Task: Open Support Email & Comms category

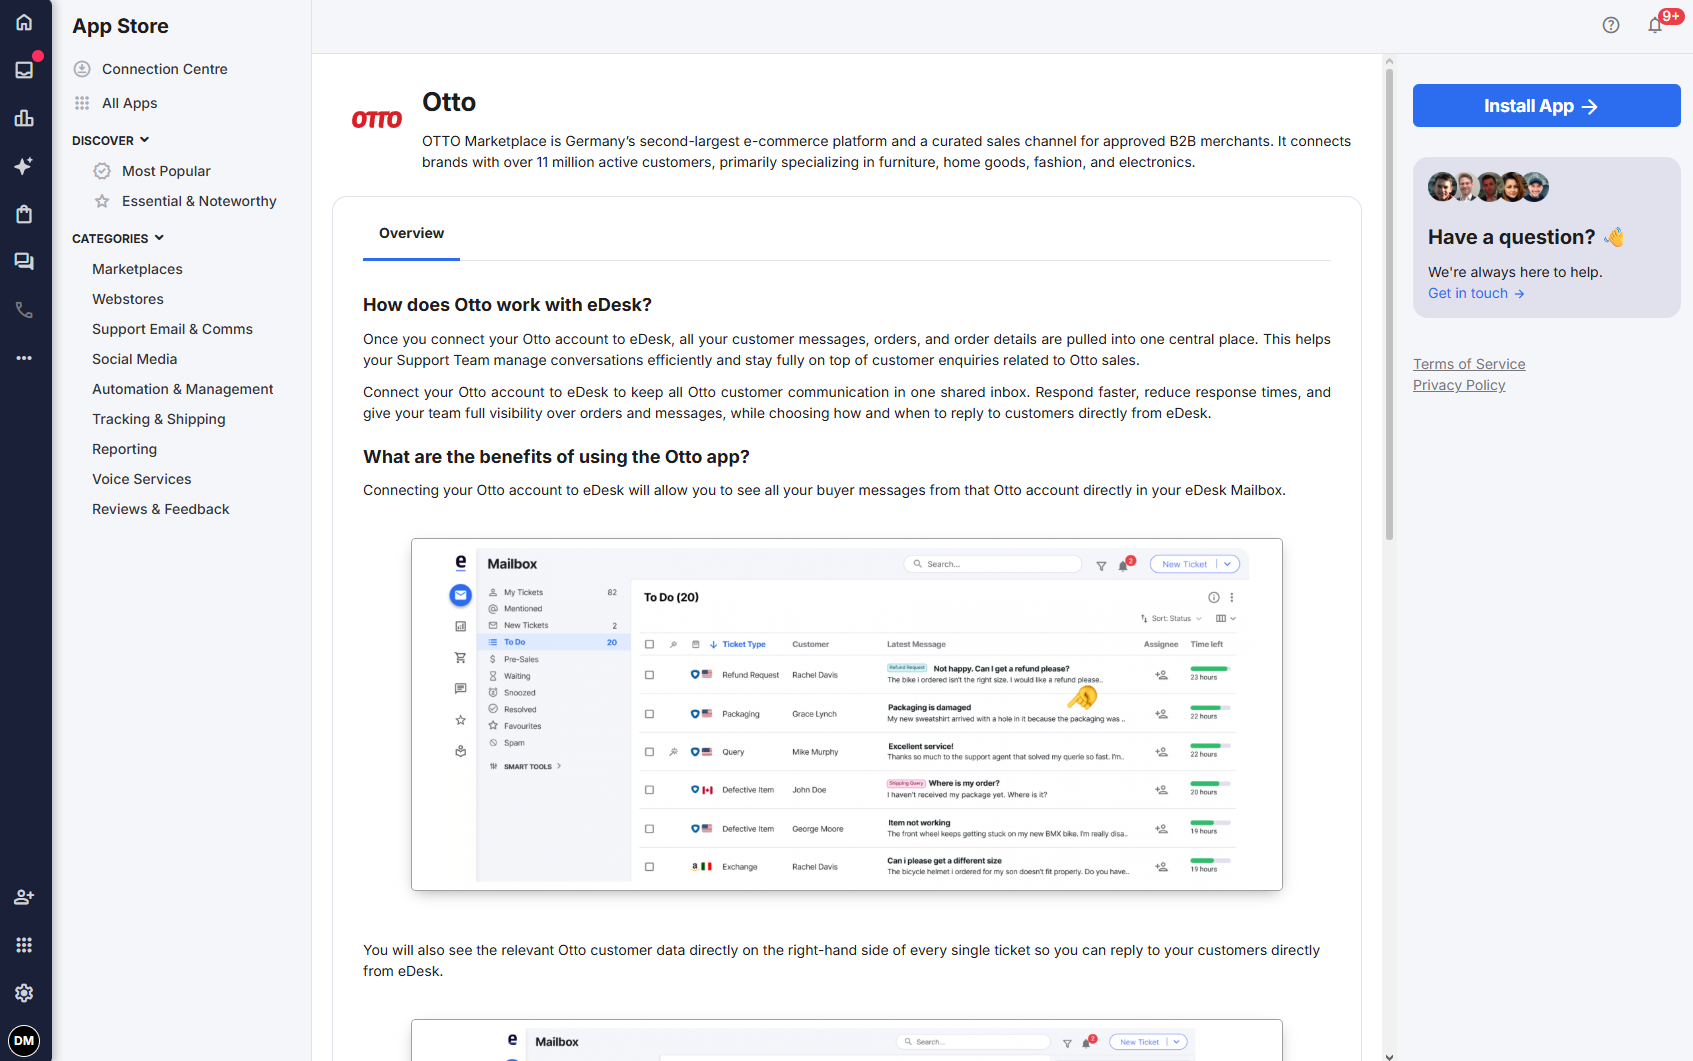Action: [172, 329]
